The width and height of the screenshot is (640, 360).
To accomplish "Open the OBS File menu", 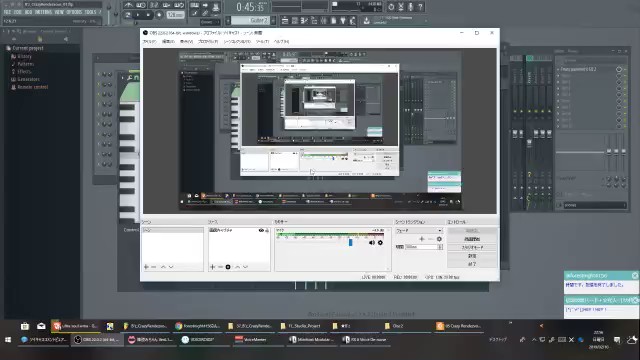I will (x=149, y=42).
